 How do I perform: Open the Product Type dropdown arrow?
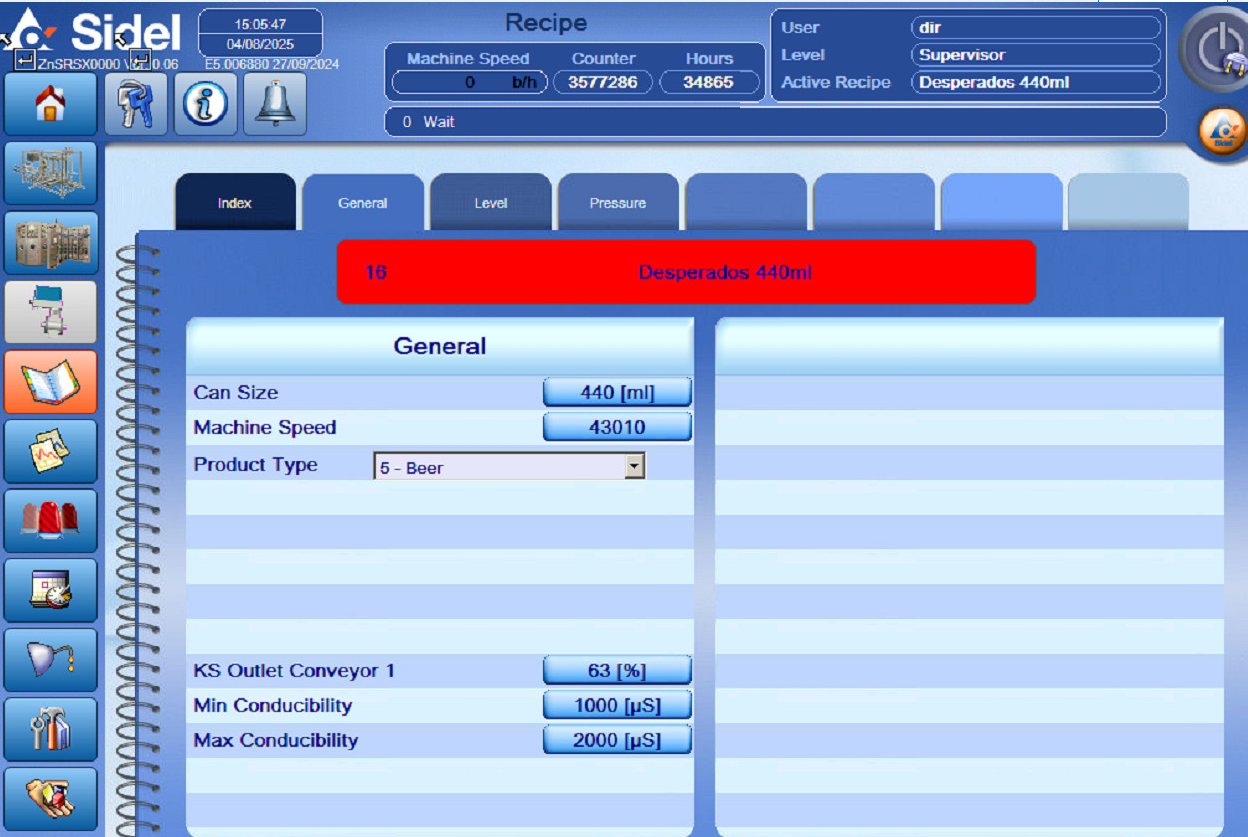point(634,466)
